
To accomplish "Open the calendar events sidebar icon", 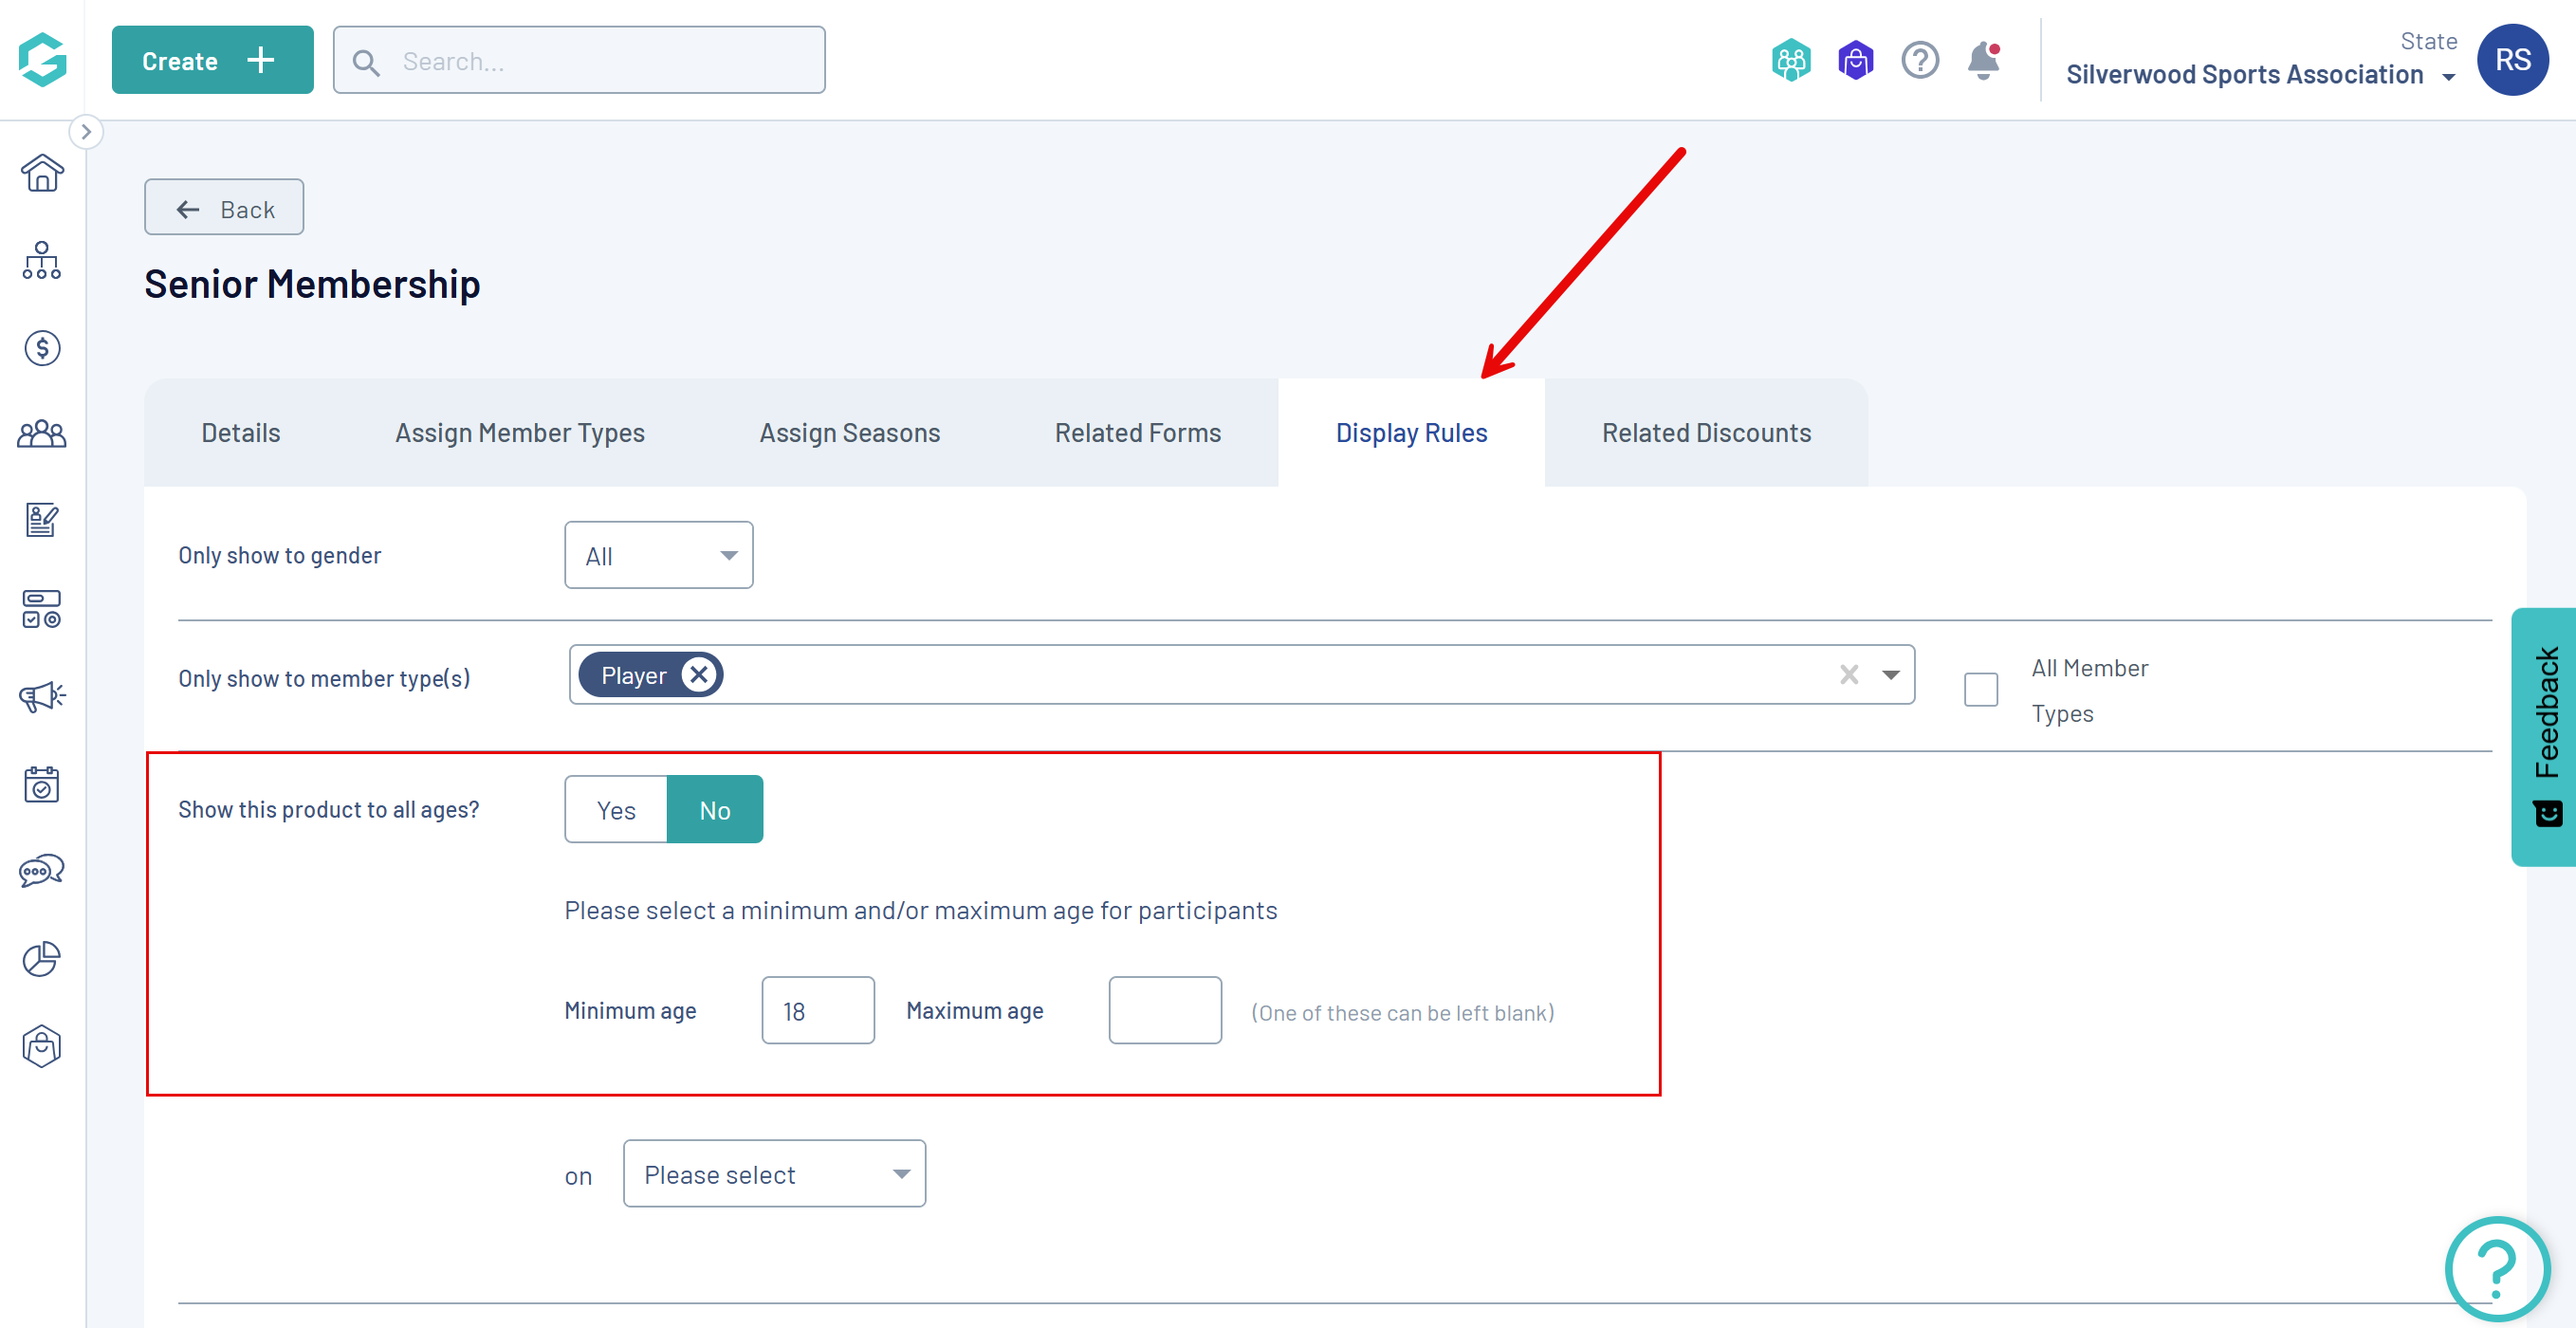I will tap(42, 784).
